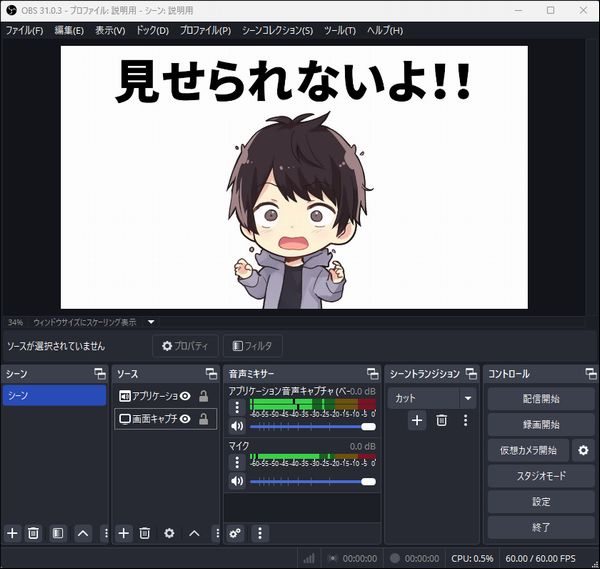Screen dimensions: 600x569
Task: Open the シーンコレクション(S) menu
Action: point(277,31)
